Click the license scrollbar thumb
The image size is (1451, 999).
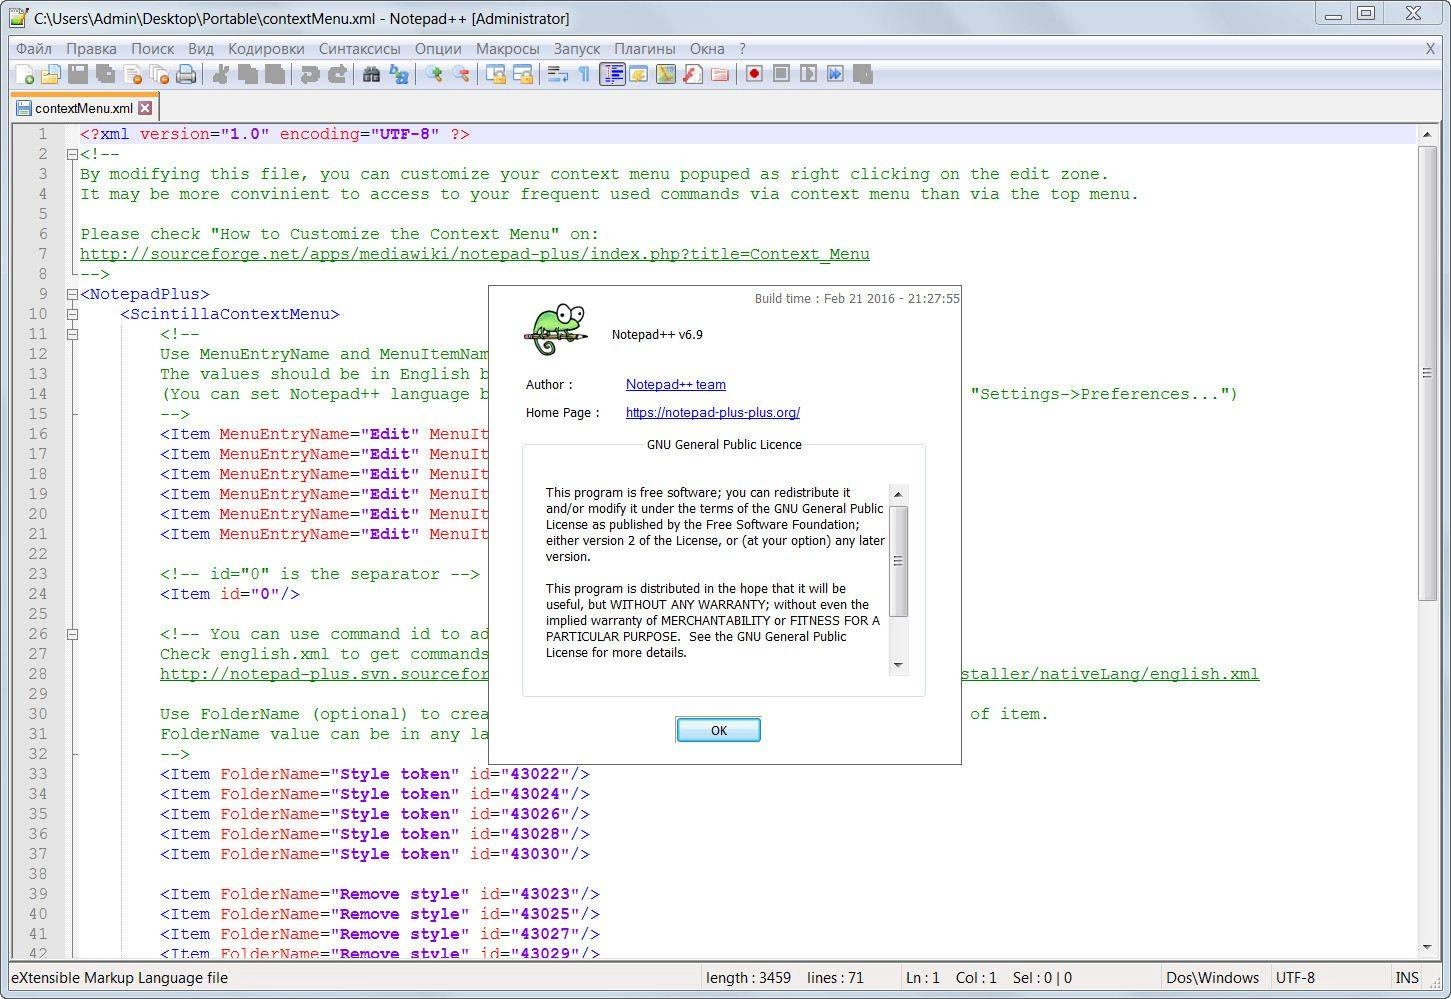pyautogui.click(x=898, y=561)
